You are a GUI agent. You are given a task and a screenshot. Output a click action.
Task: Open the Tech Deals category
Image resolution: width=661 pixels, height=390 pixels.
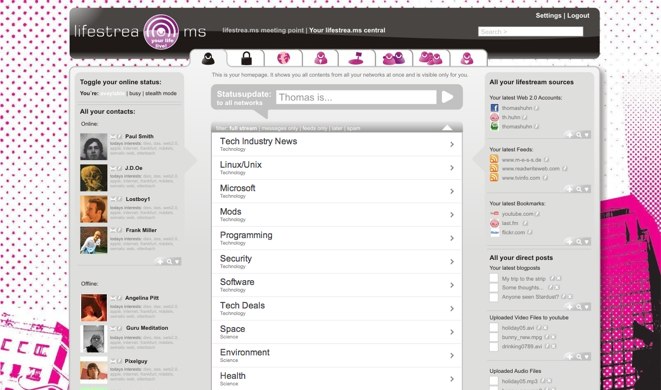tap(336, 309)
